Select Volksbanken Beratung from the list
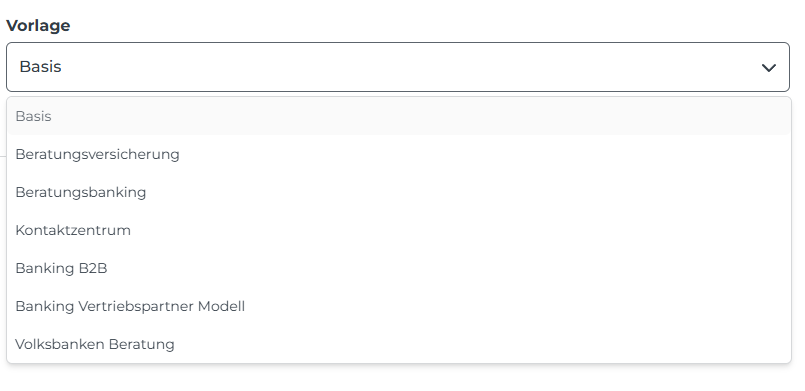This screenshot has width=805, height=391. click(x=398, y=344)
